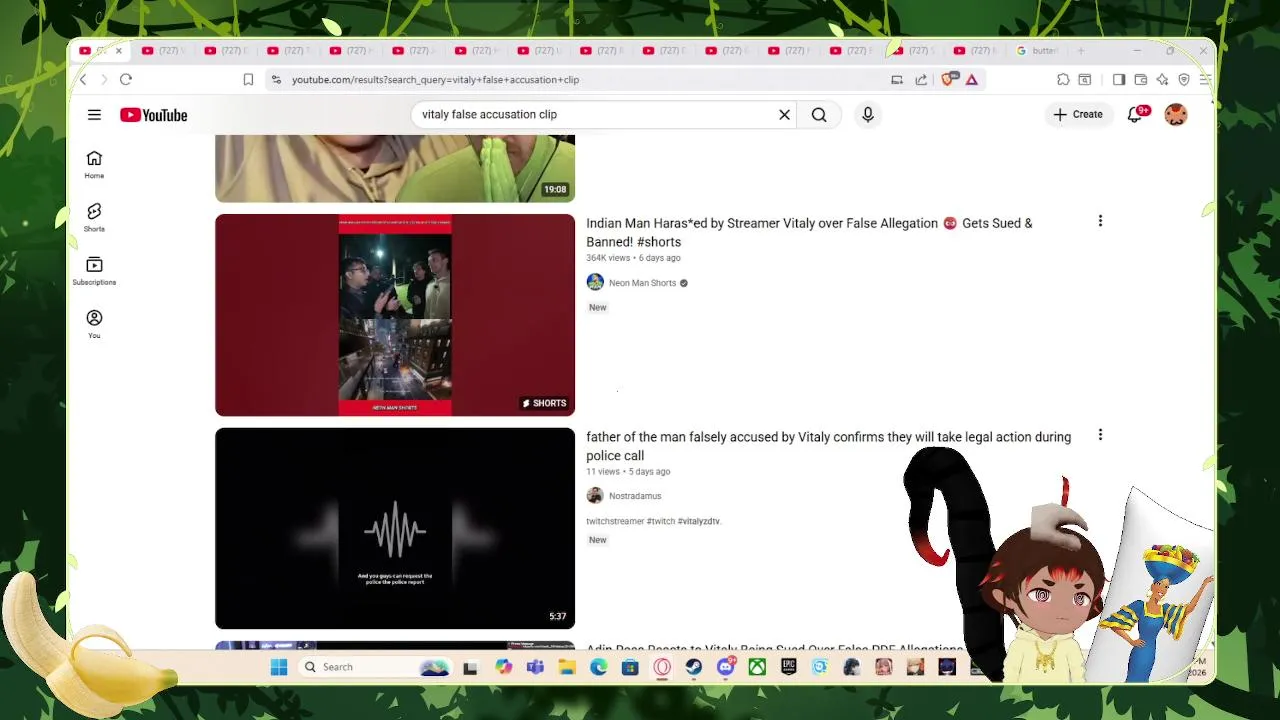Screen dimensions: 1280x720
Task: Switch to the second YouTube (727) tab
Action: tap(164, 51)
